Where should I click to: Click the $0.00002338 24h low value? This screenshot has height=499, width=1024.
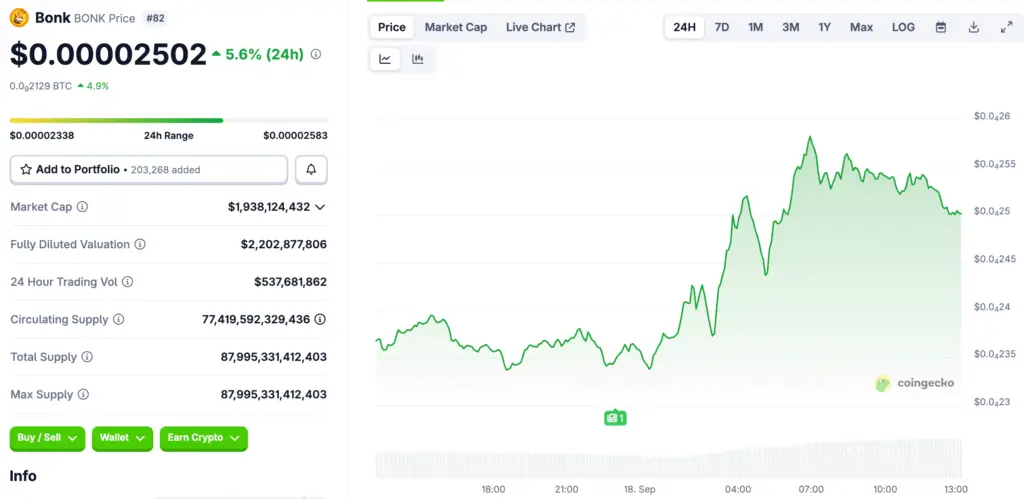[42, 136]
